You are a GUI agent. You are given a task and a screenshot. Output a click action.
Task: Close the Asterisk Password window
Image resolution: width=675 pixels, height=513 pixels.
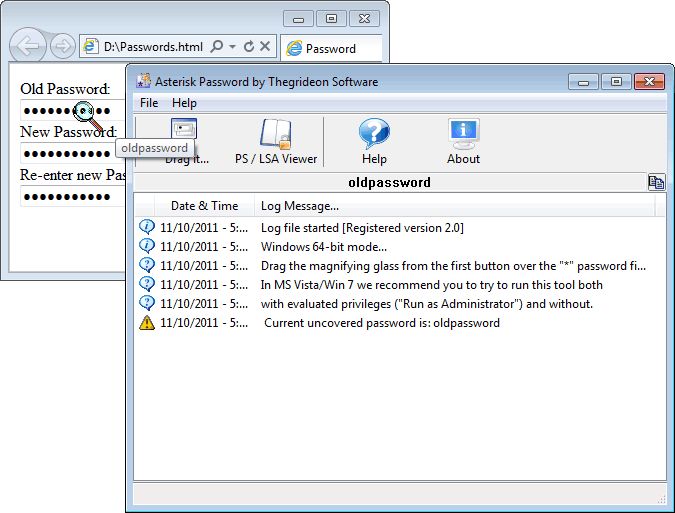click(649, 81)
